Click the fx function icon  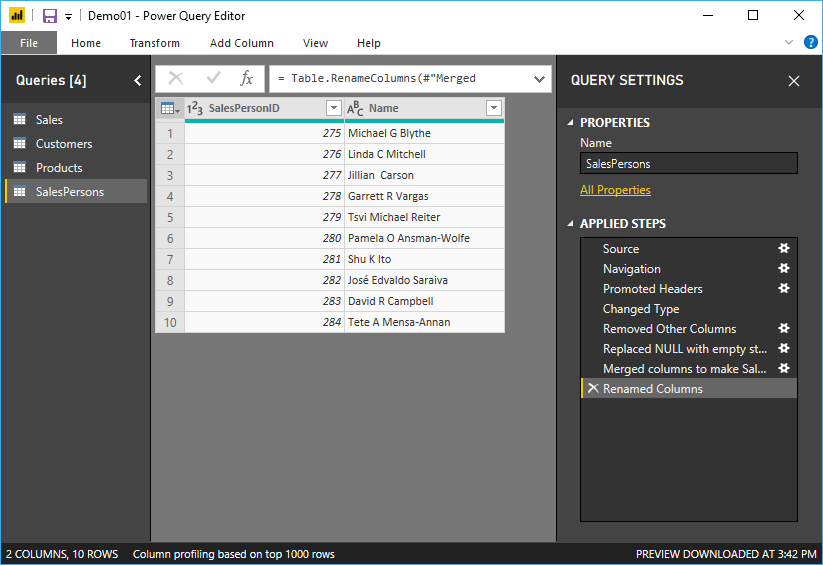tap(246, 79)
